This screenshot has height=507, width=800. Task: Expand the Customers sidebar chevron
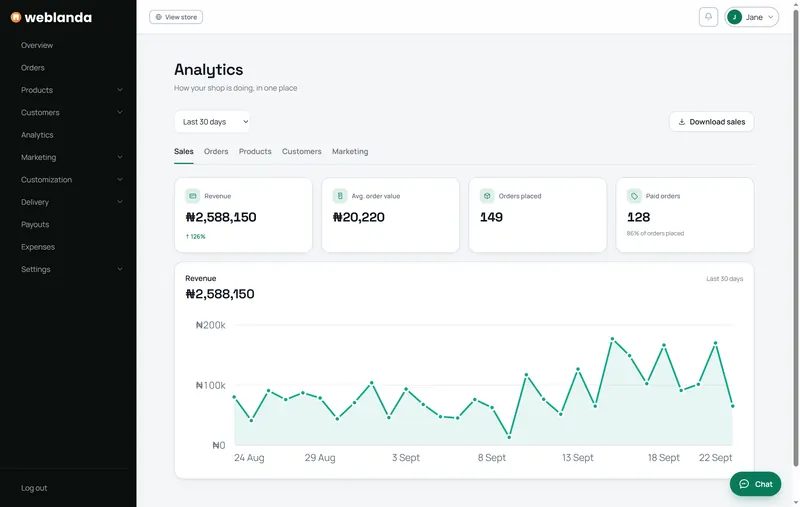click(120, 112)
